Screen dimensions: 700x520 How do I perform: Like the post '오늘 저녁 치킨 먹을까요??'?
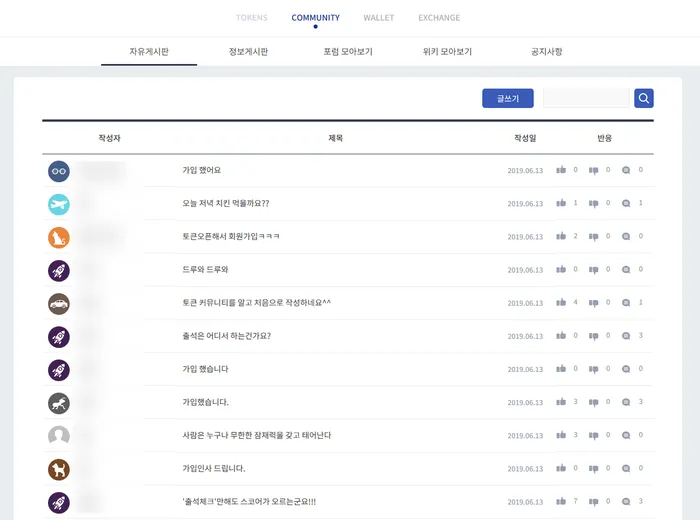coord(561,203)
